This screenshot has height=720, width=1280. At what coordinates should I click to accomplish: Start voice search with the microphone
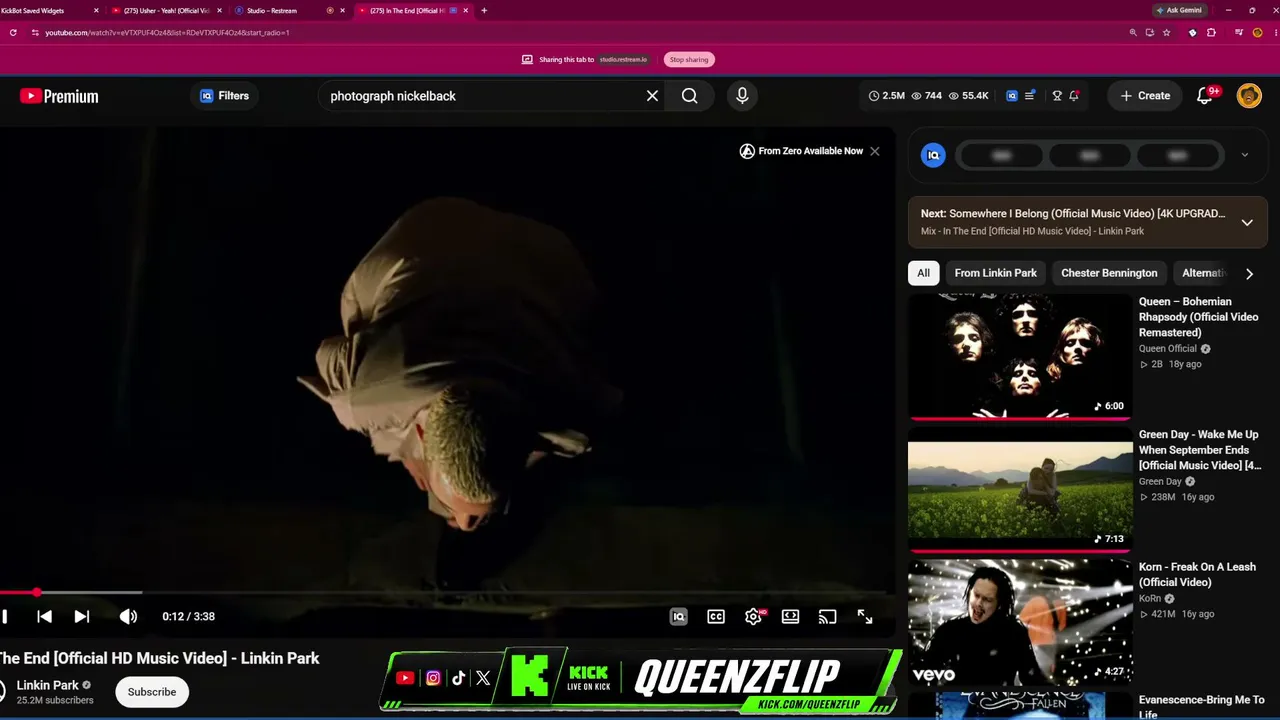[x=742, y=96]
